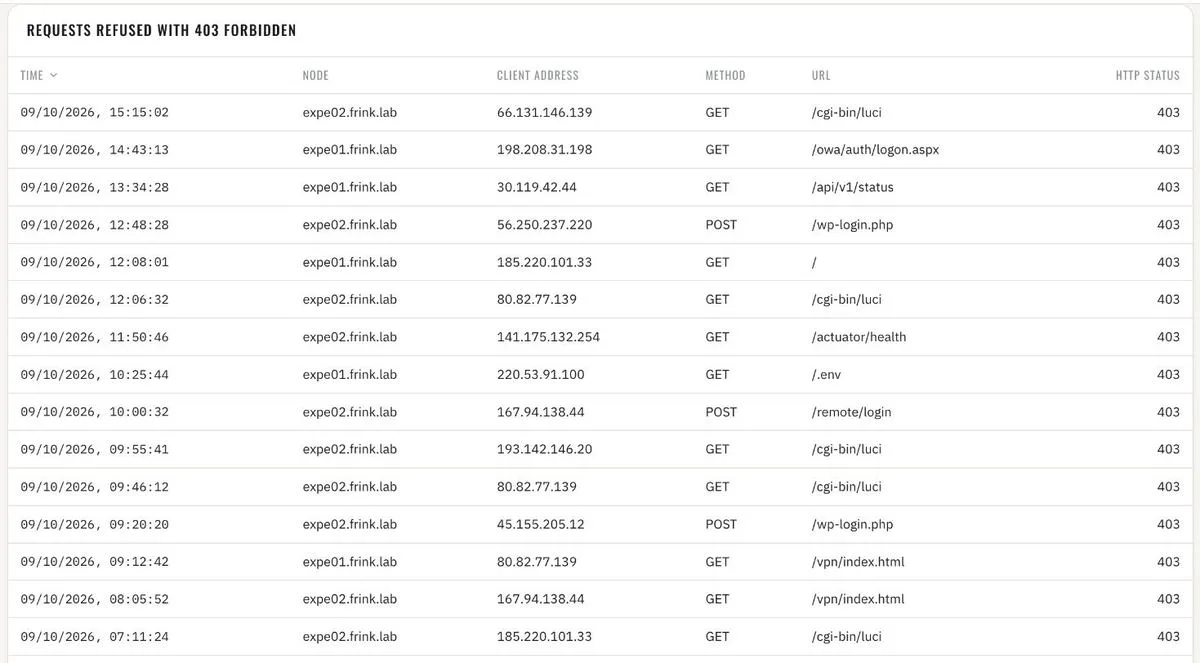Select client address 185.220.101.33 at 07:11:24
This screenshot has width=1200, height=663.
(x=544, y=636)
